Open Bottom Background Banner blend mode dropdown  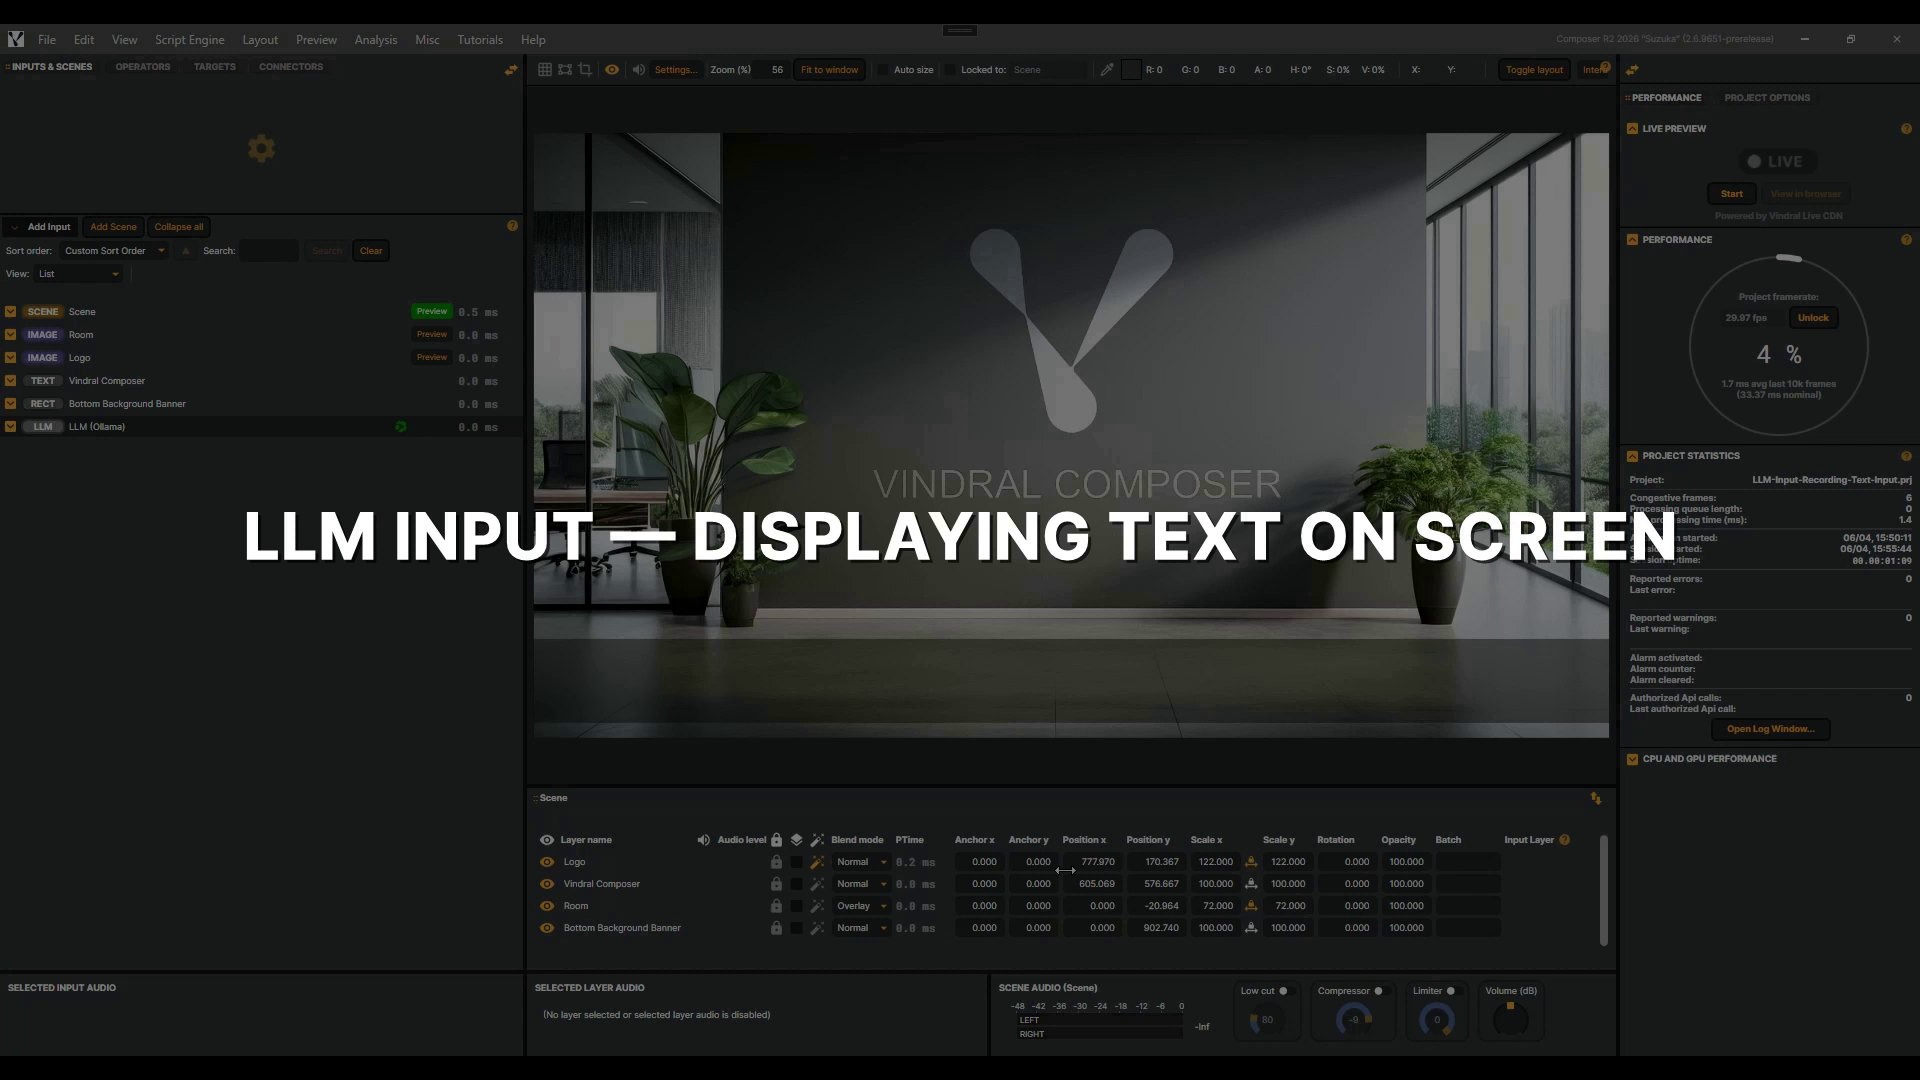pyautogui.click(x=861, y=928)
